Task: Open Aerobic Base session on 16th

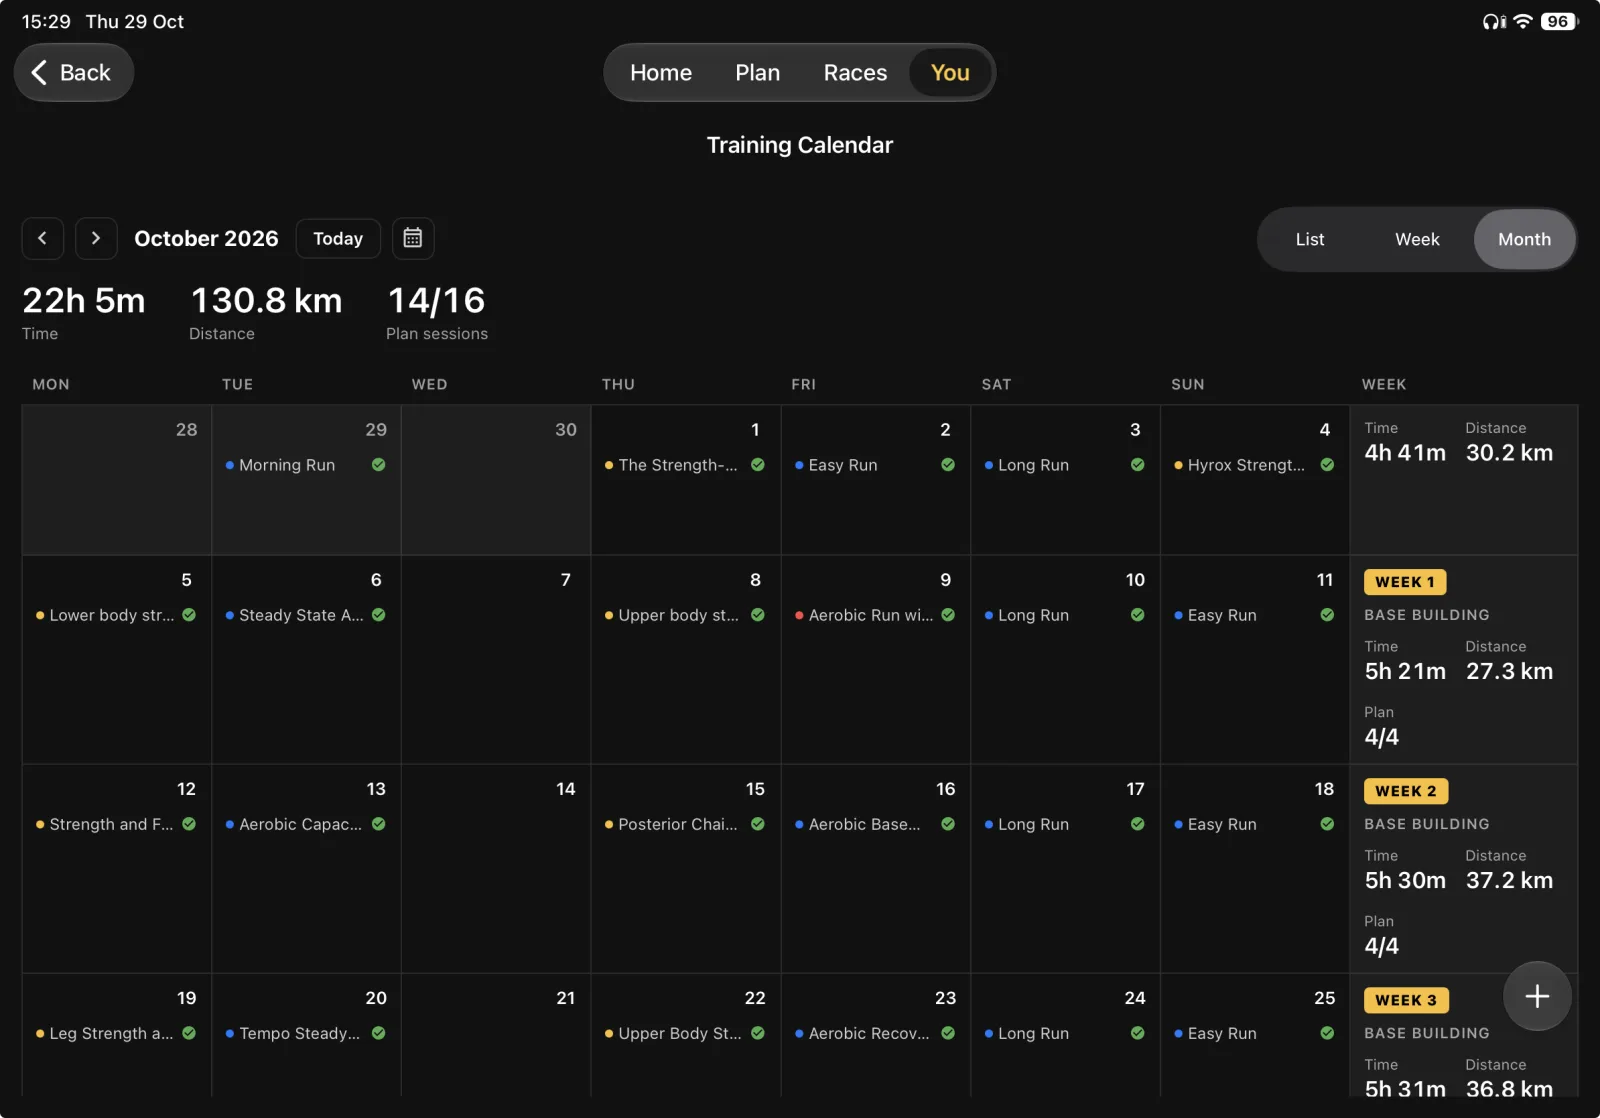Action: 875,824
